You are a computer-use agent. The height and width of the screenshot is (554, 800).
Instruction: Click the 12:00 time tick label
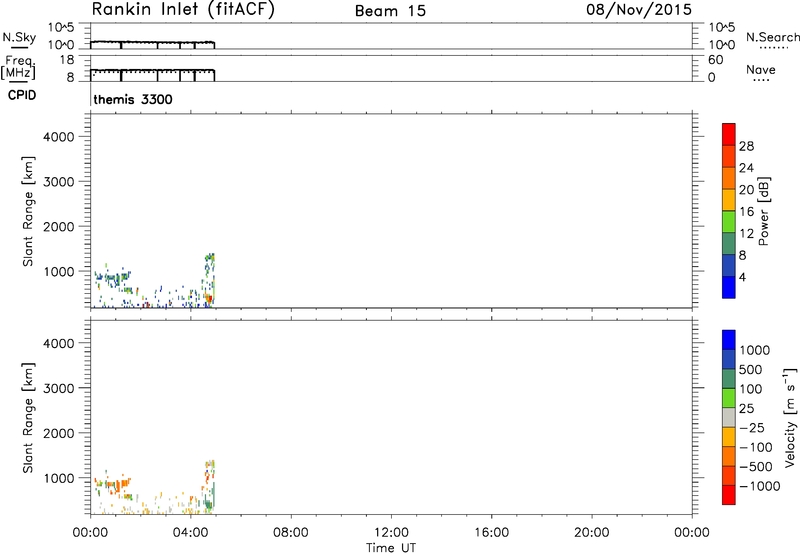391,533
